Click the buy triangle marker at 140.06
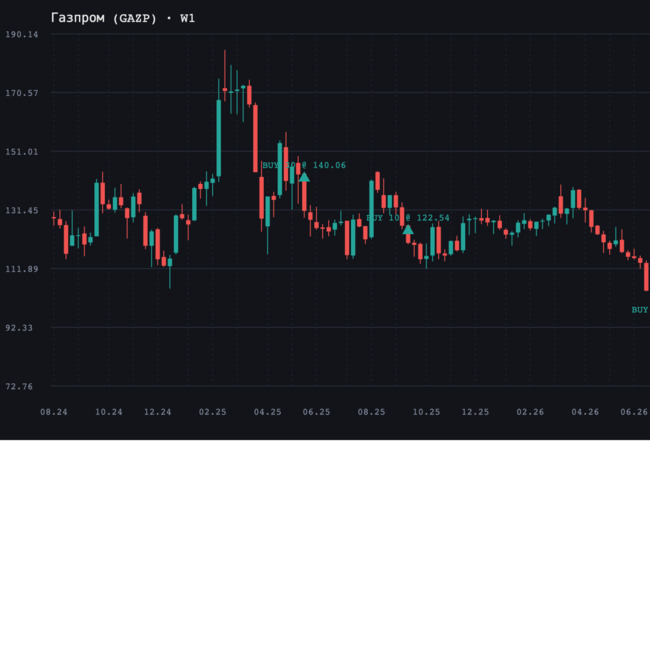This screenshot has height=650, width=650. [x=304, y=177]
